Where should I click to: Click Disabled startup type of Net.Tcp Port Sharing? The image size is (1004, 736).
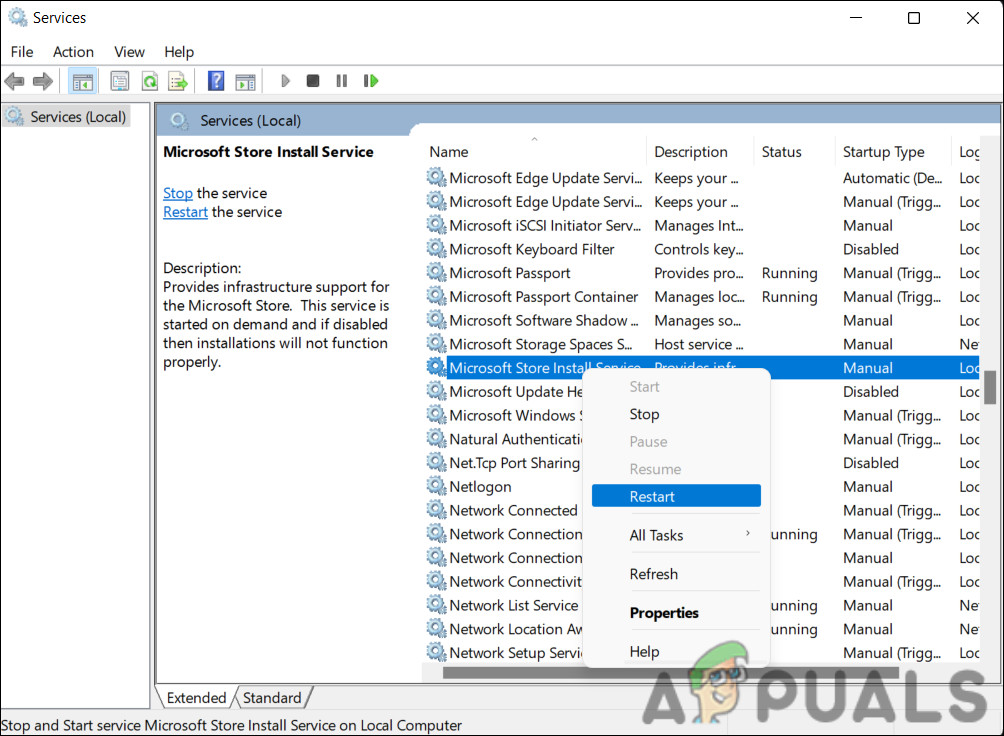870,463
